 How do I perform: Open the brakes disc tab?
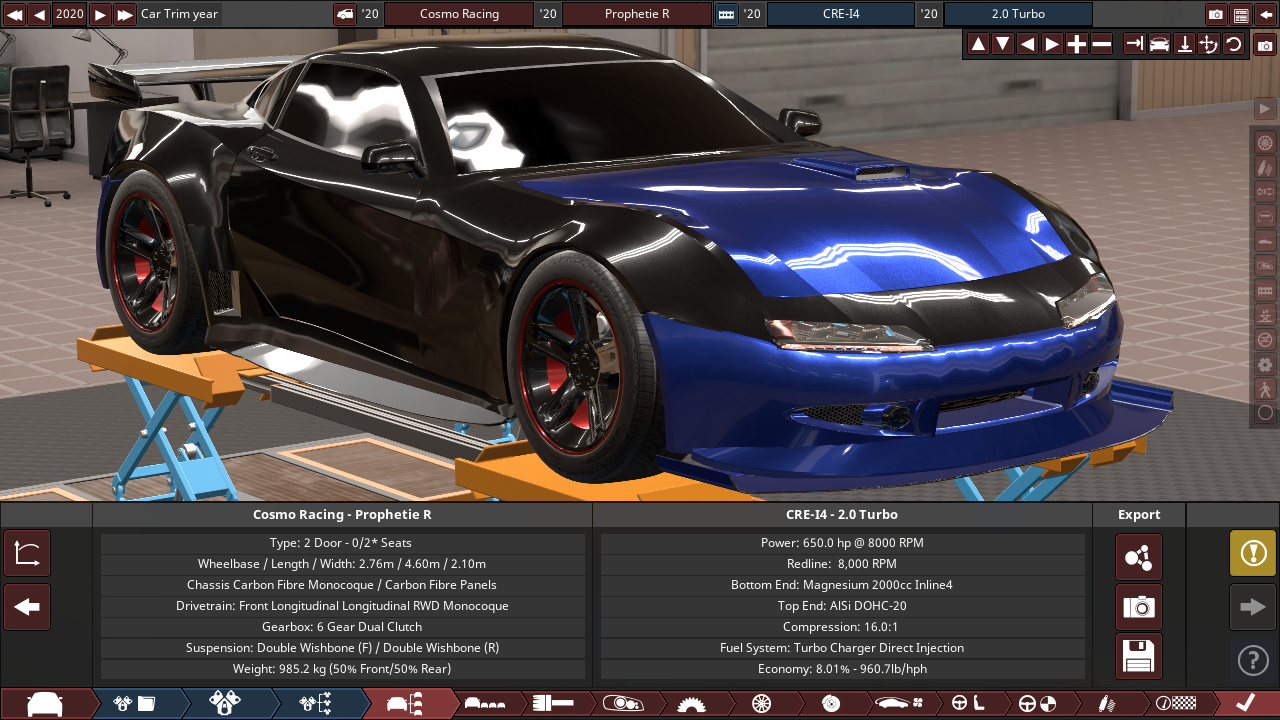(830, 703)
